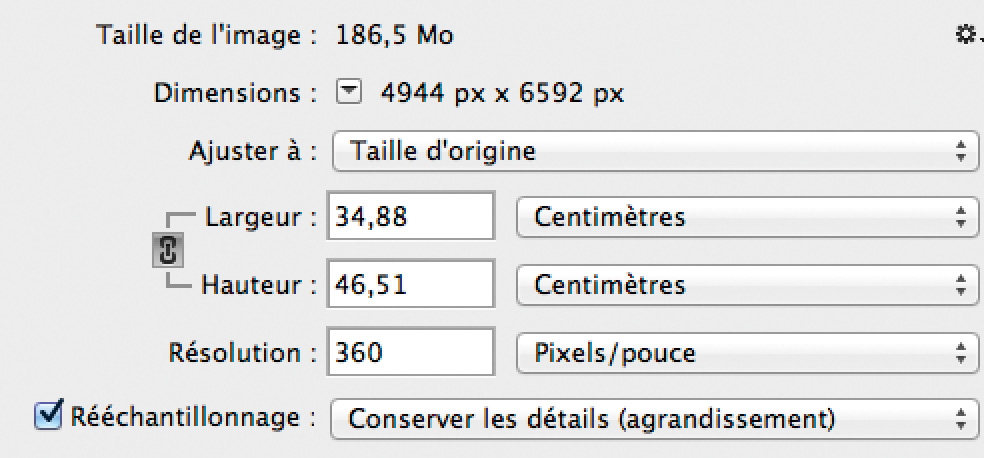
Task: Click the 186,5 Mo file size value
Action: click(x=395, y=35)
